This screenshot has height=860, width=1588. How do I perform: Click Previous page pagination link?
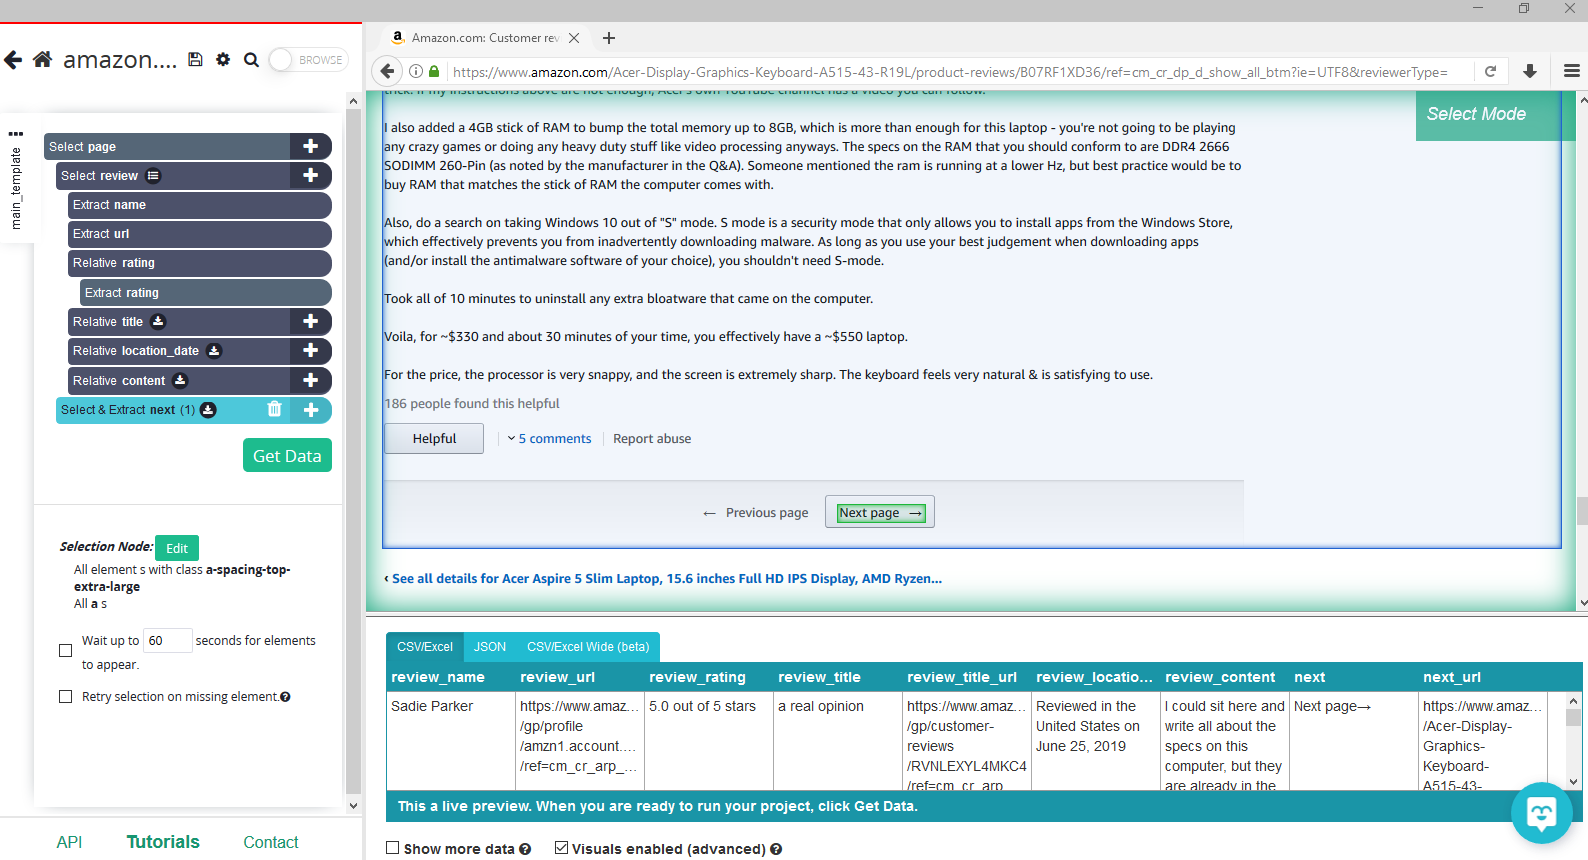point(756,513)
